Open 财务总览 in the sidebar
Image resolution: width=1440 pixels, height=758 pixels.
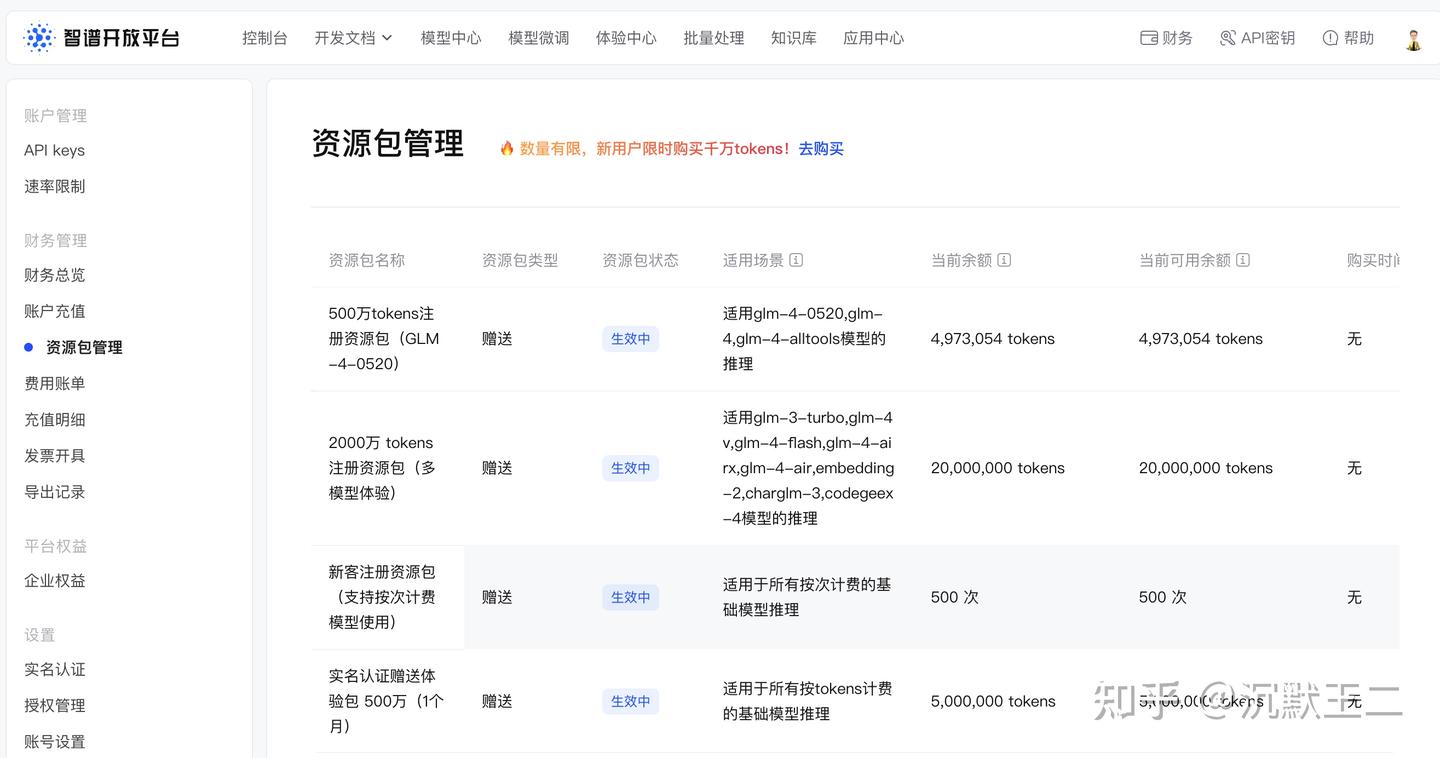pos(55,275)
